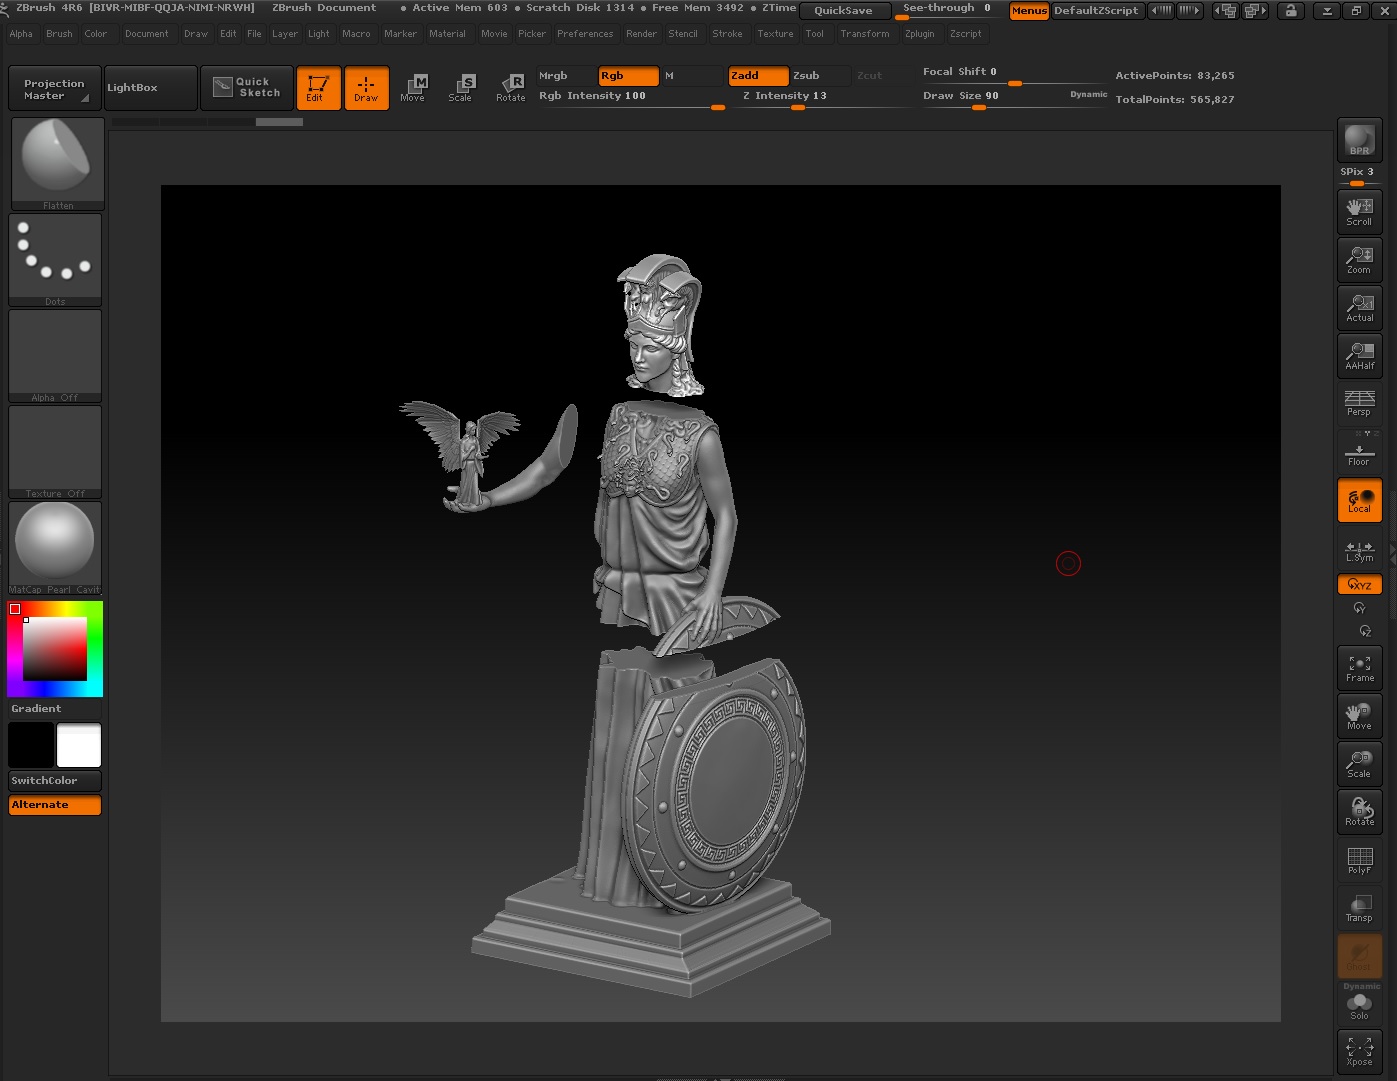Screen dimensions: 1397x1081
Task: Toggle Floor grid visibility
Action: click(1359, 452)
